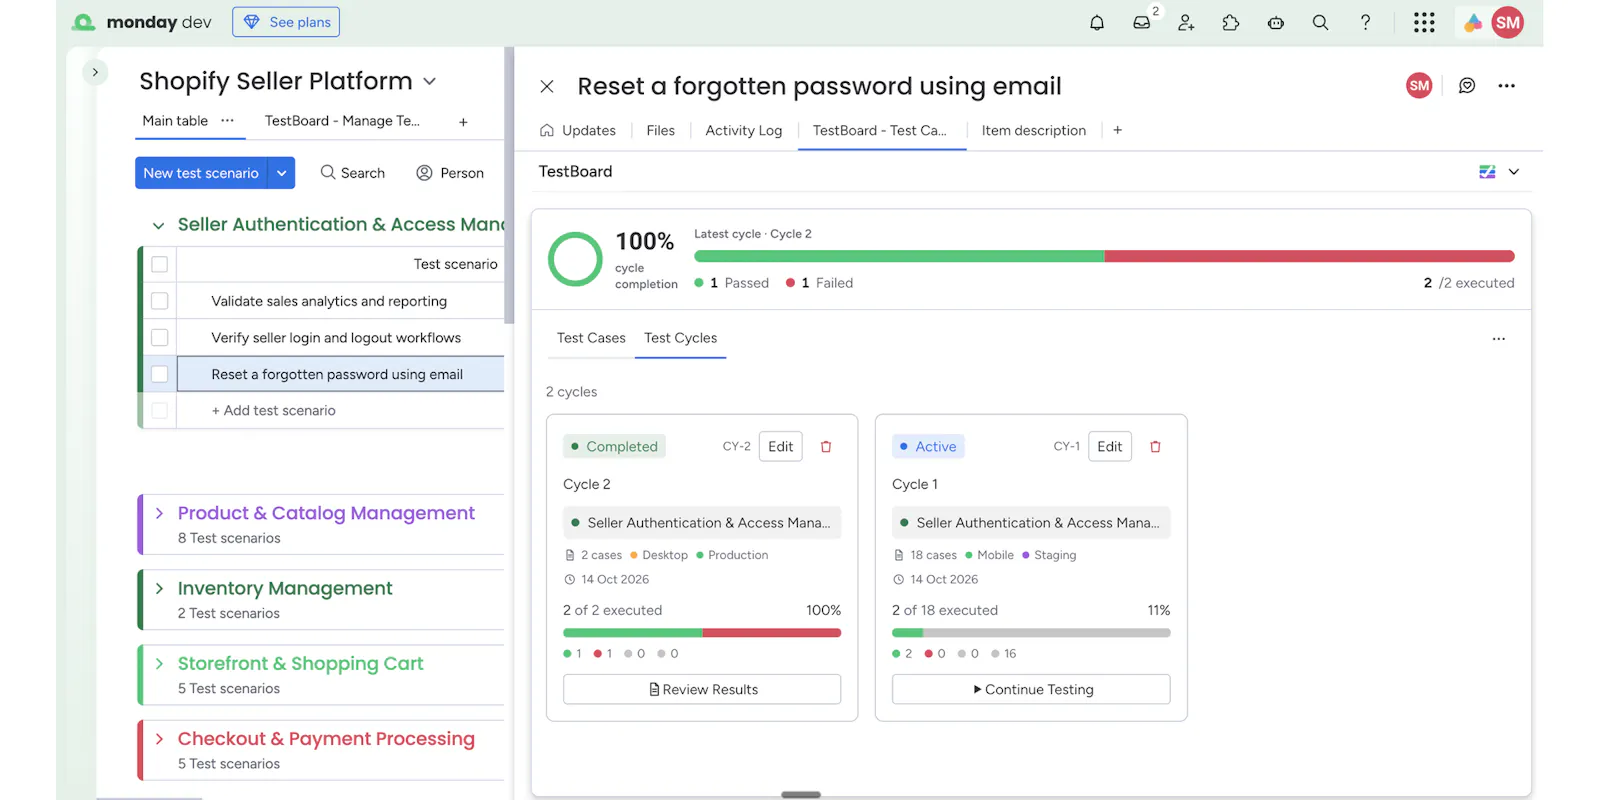Expand Storefront & Shopping Cart group
The width and height of the screenshot is (1600, 800).
159,664
